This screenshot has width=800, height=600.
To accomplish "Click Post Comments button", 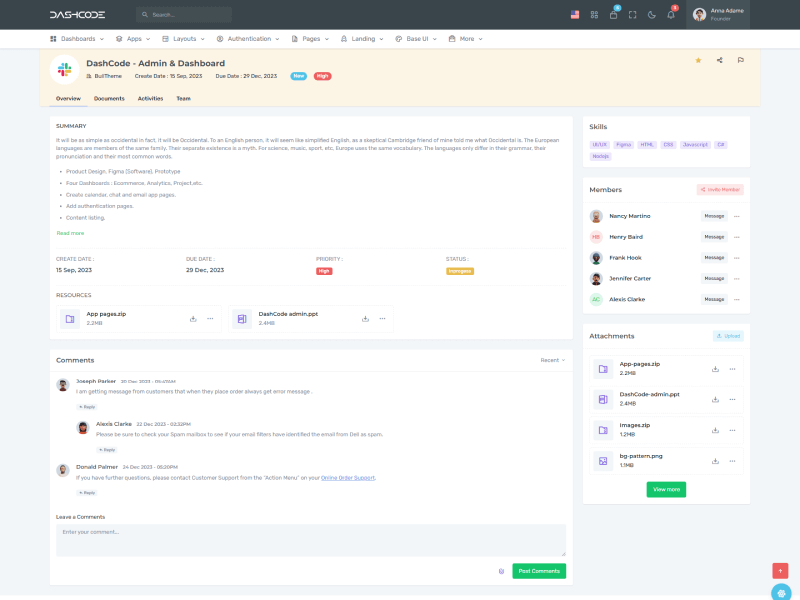I will point(539,570).
